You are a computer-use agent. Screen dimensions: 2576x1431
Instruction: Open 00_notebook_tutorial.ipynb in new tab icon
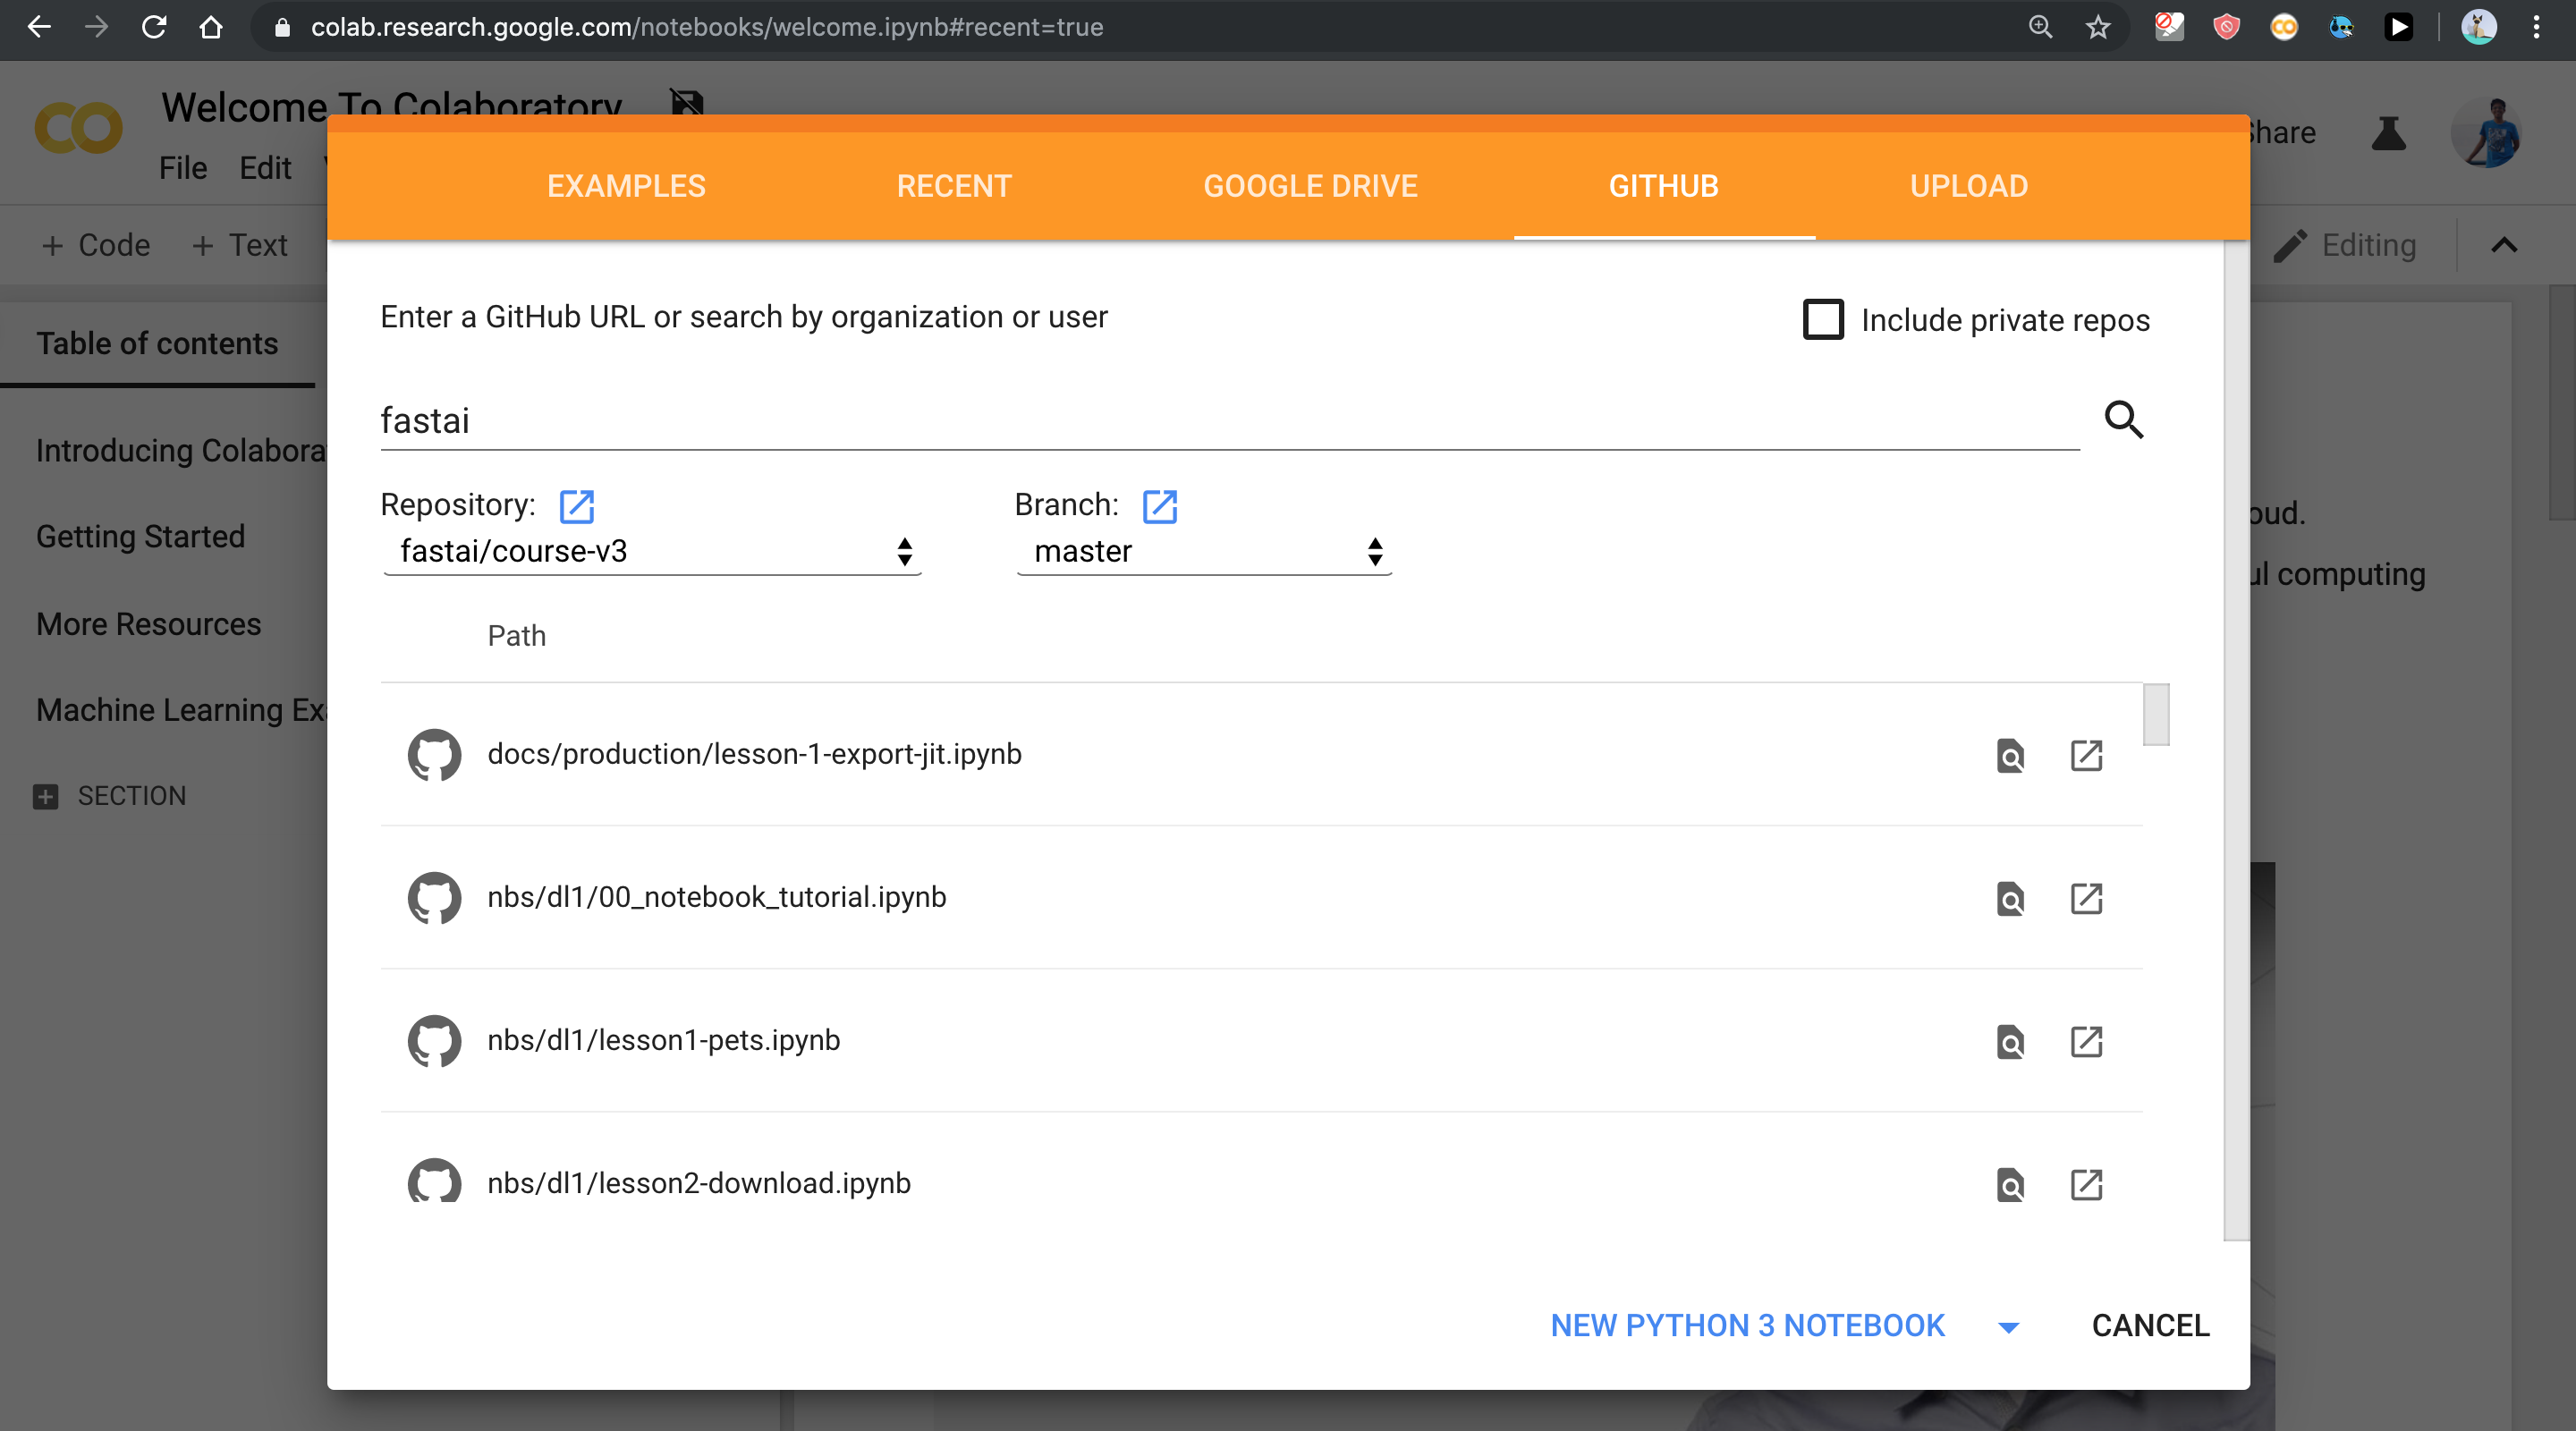[2086, 899]
